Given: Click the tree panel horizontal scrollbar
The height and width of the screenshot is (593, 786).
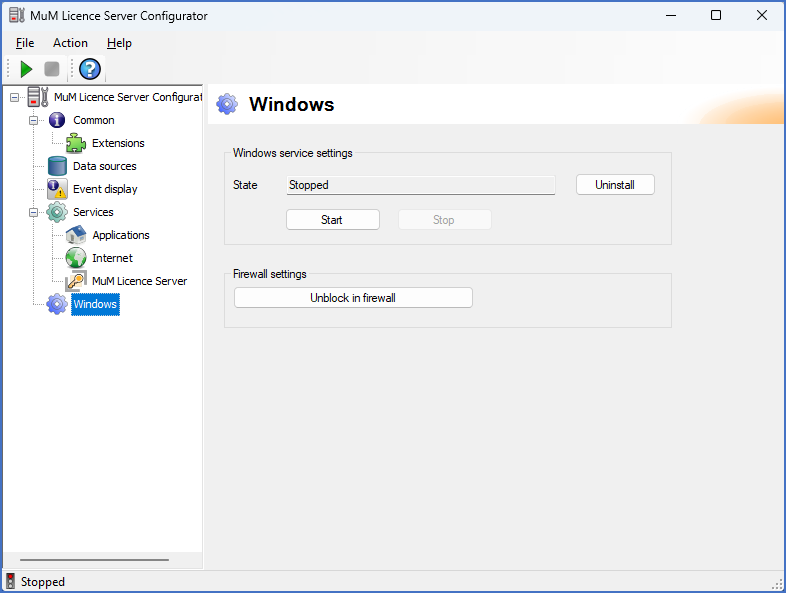Looking at the screenshot, I should pyautogui.click(x=94, y=560).
